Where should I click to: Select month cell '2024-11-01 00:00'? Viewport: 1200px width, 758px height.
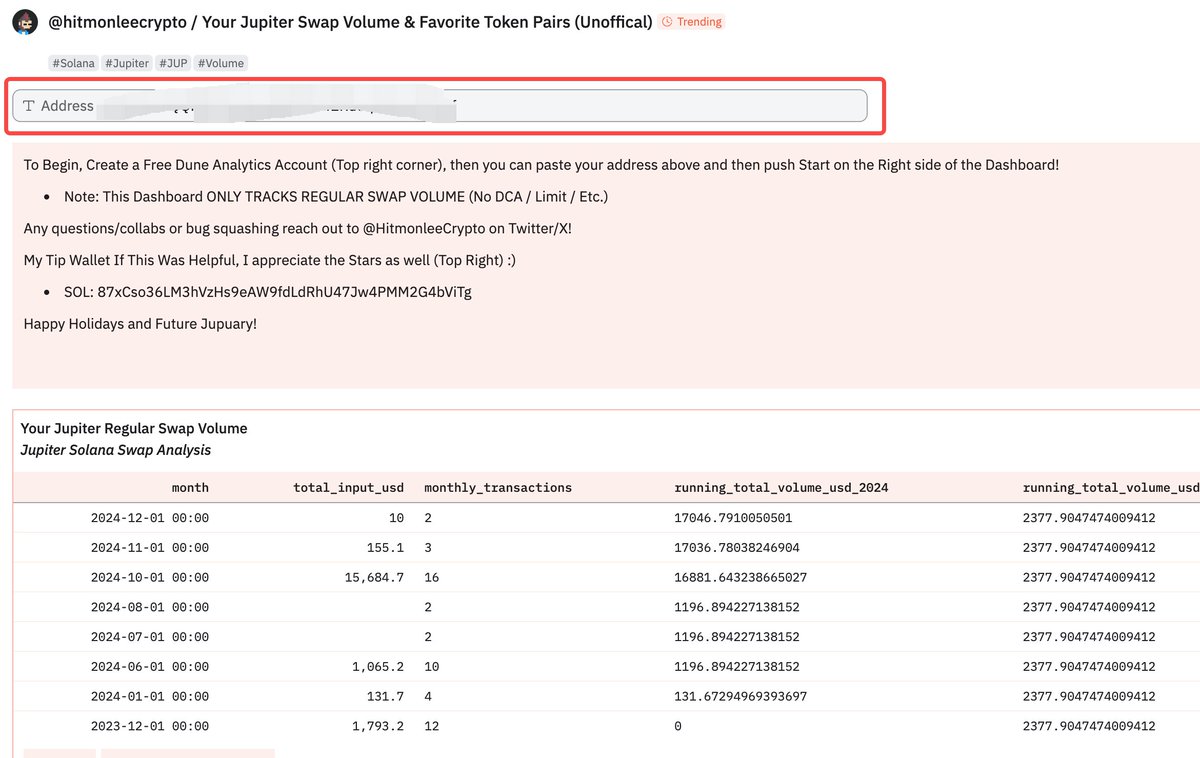point(150,548)
